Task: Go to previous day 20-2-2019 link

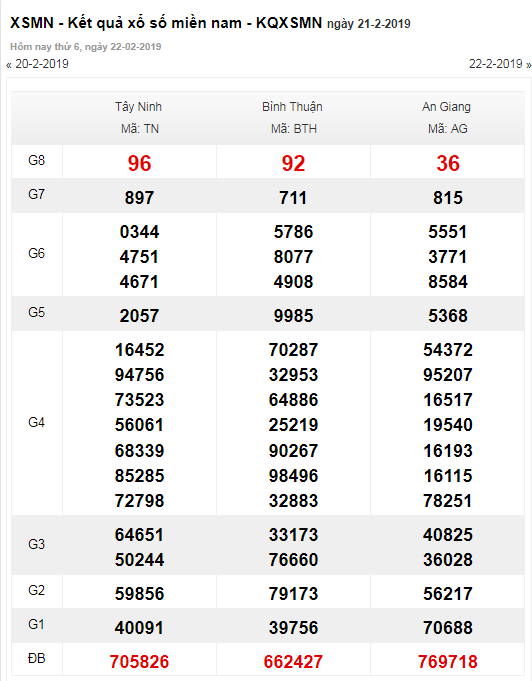Action: [37, 64]
